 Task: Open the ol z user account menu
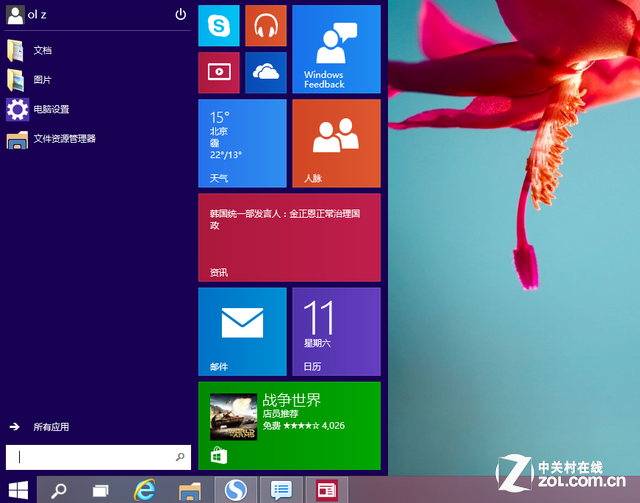30,14
